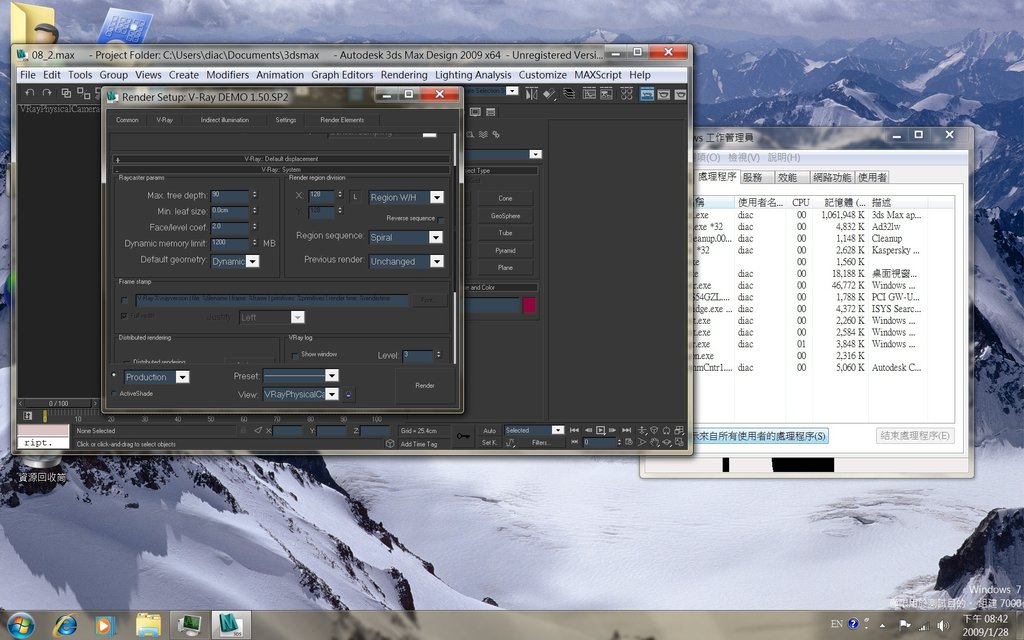Screen dimensions: 1024x640
Task: Switch to the Render Elements tab
Action: [x=342, y=120]
